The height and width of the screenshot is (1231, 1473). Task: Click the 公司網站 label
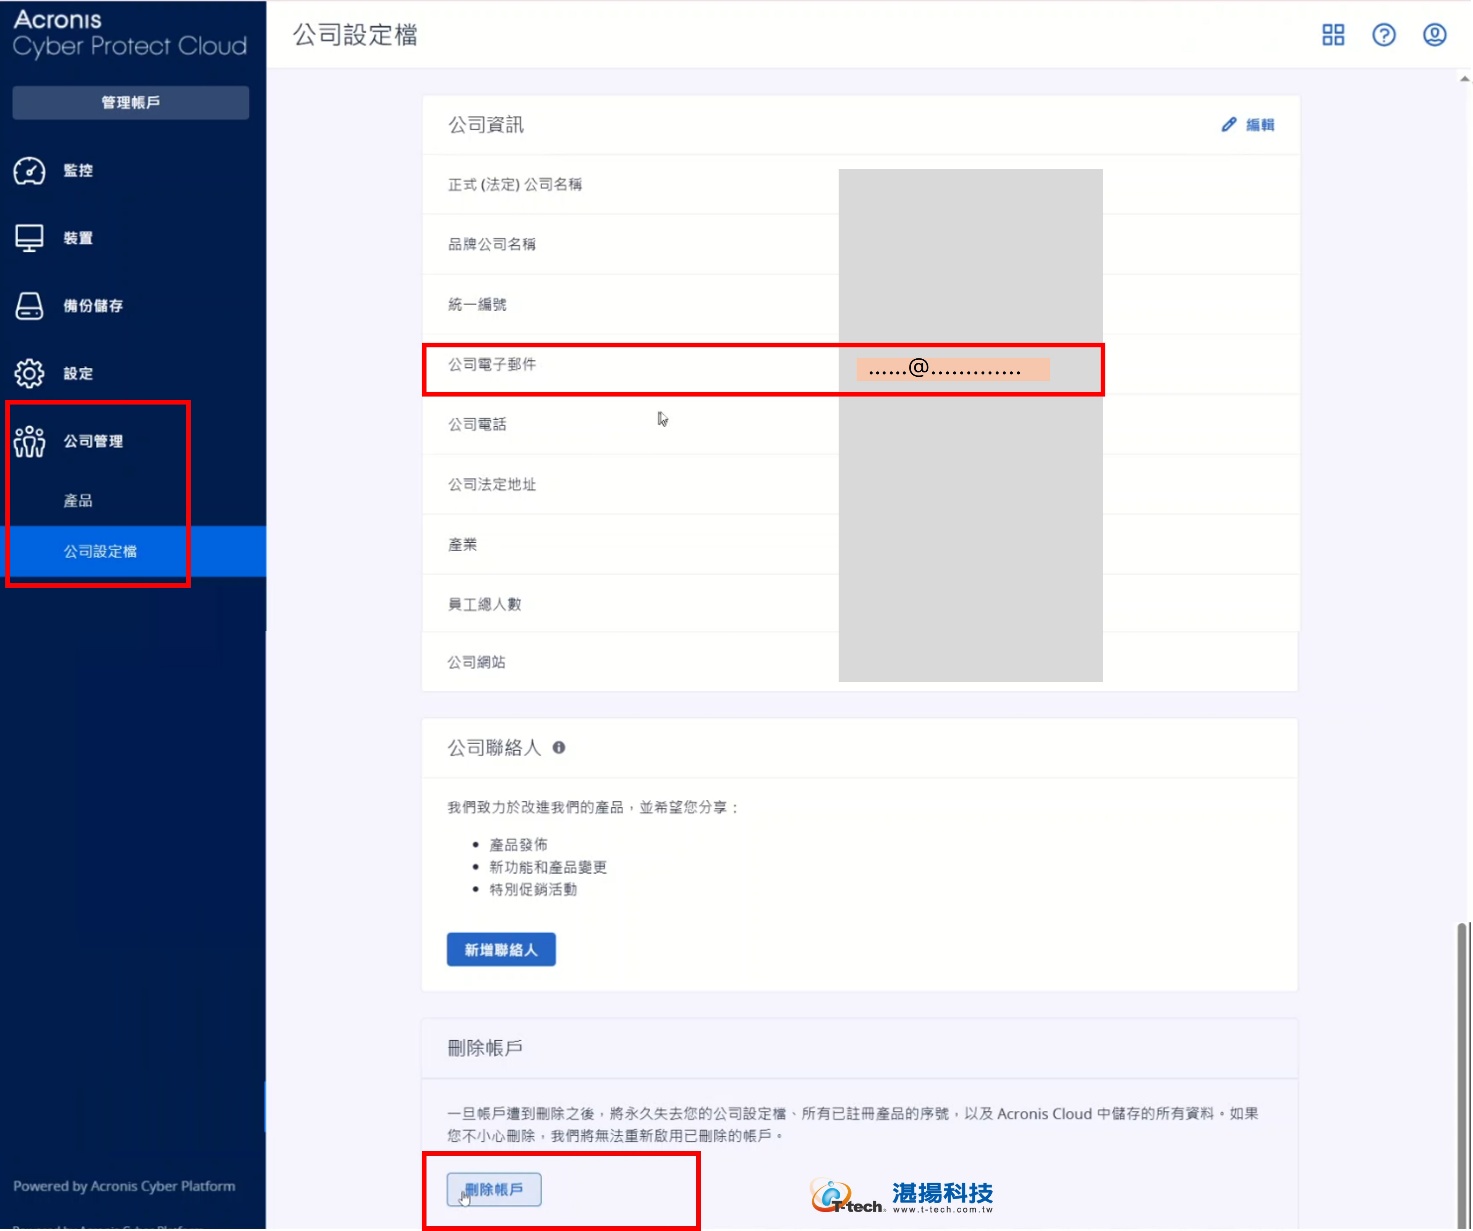tap(477, 662)
